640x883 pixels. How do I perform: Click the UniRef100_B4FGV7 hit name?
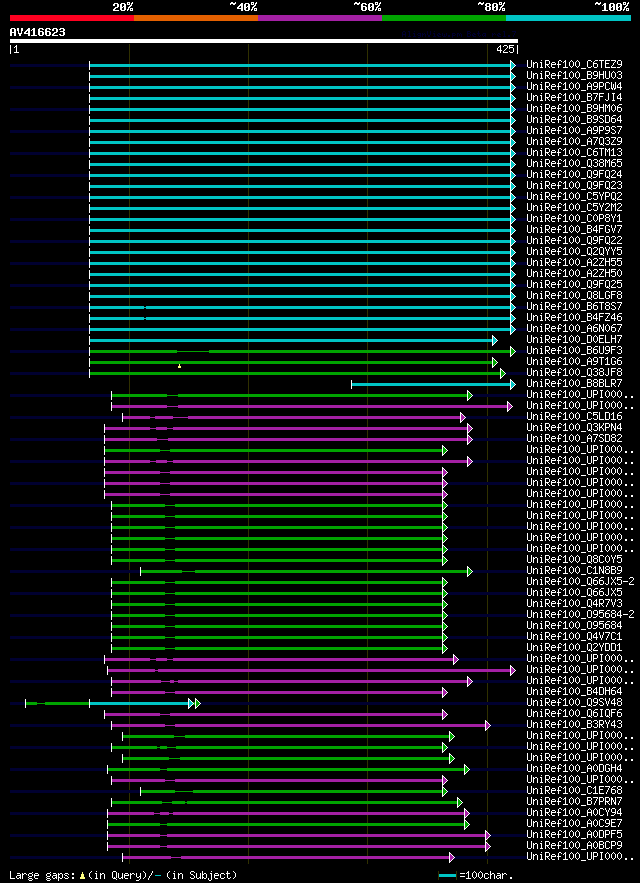coord(574,229)
